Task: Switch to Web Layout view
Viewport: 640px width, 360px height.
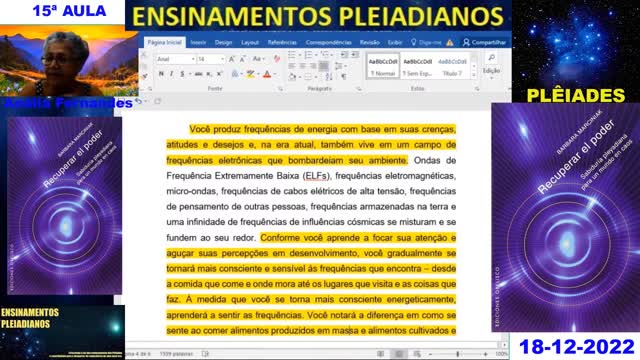Action: 417,354
